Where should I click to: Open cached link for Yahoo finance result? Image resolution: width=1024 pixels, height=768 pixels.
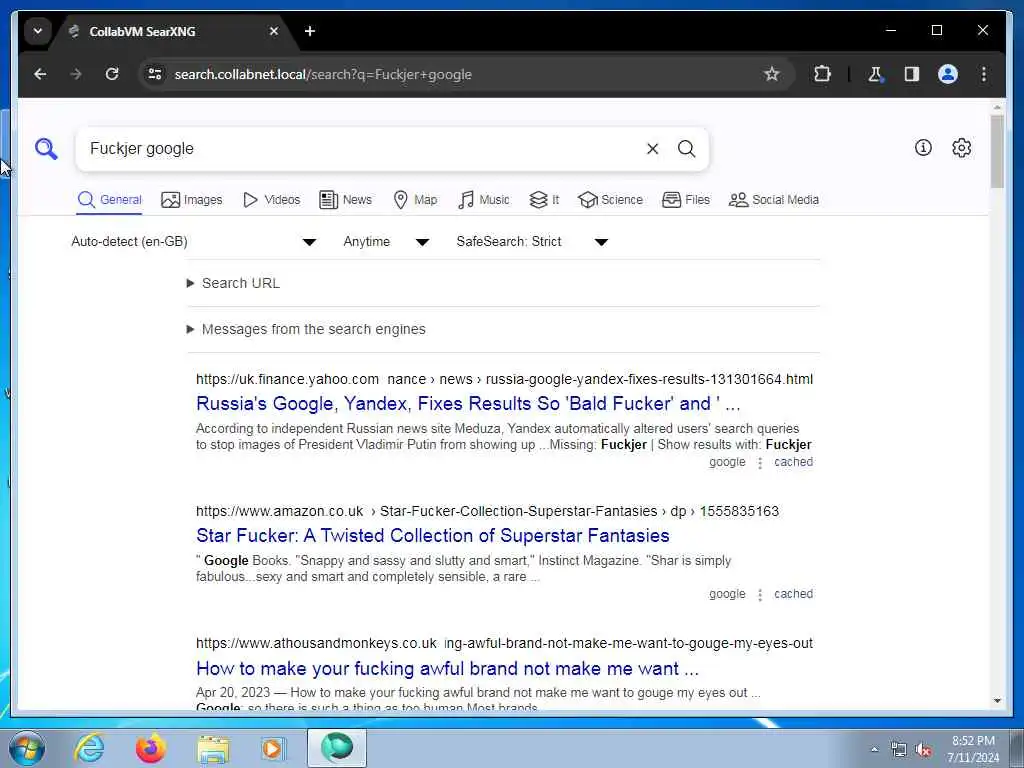tap(793, 462)
